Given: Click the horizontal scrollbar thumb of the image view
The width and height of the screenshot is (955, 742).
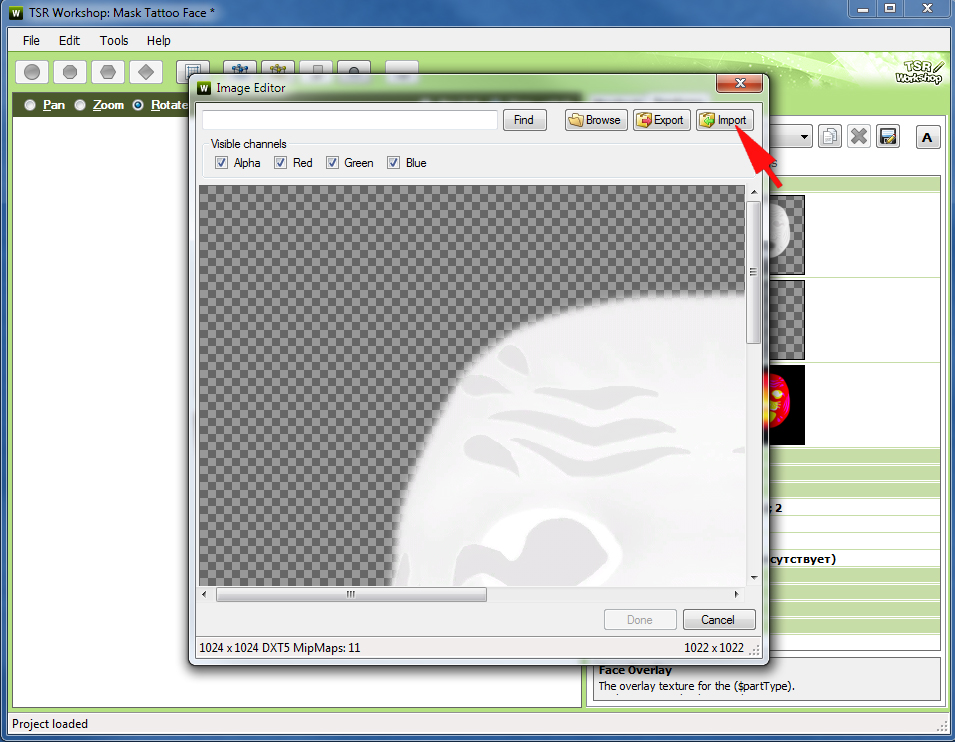Looking at the screenshot, I should pyautogui.click(x=351, y=594).
